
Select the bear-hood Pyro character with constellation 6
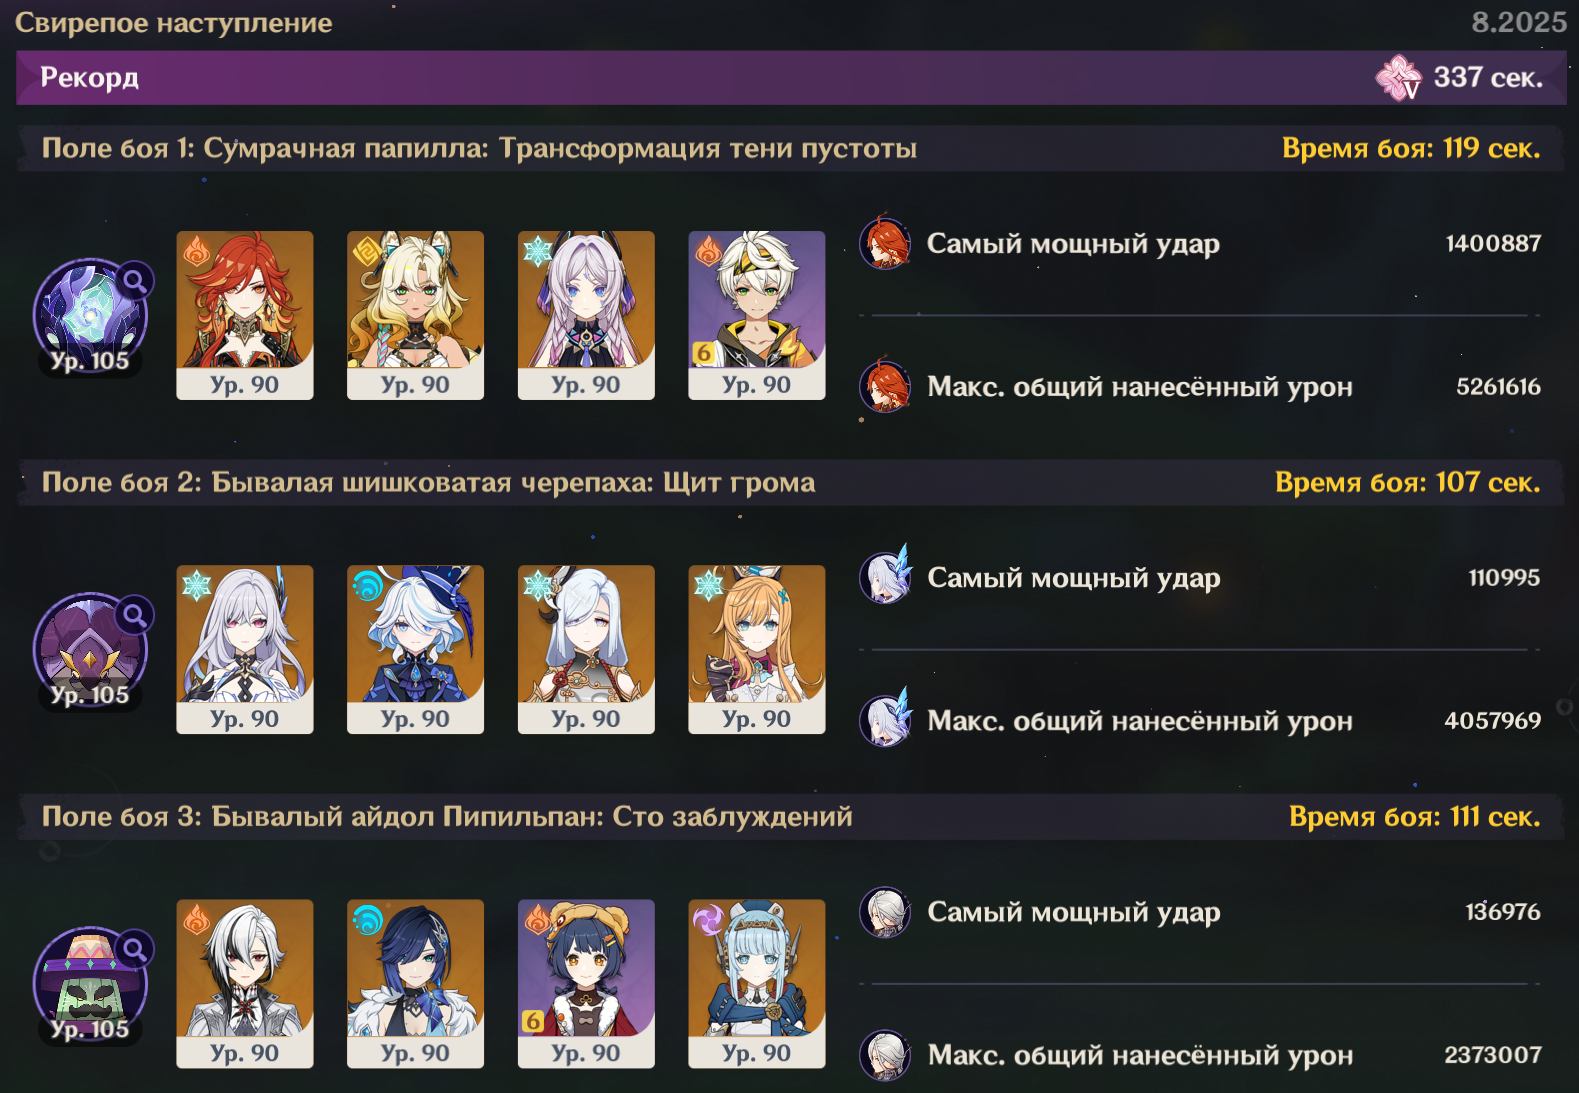point(586,983)
